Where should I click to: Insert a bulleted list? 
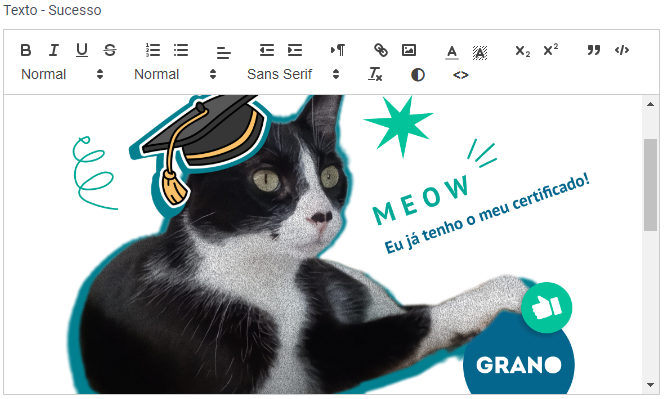(x=181, y=50)
